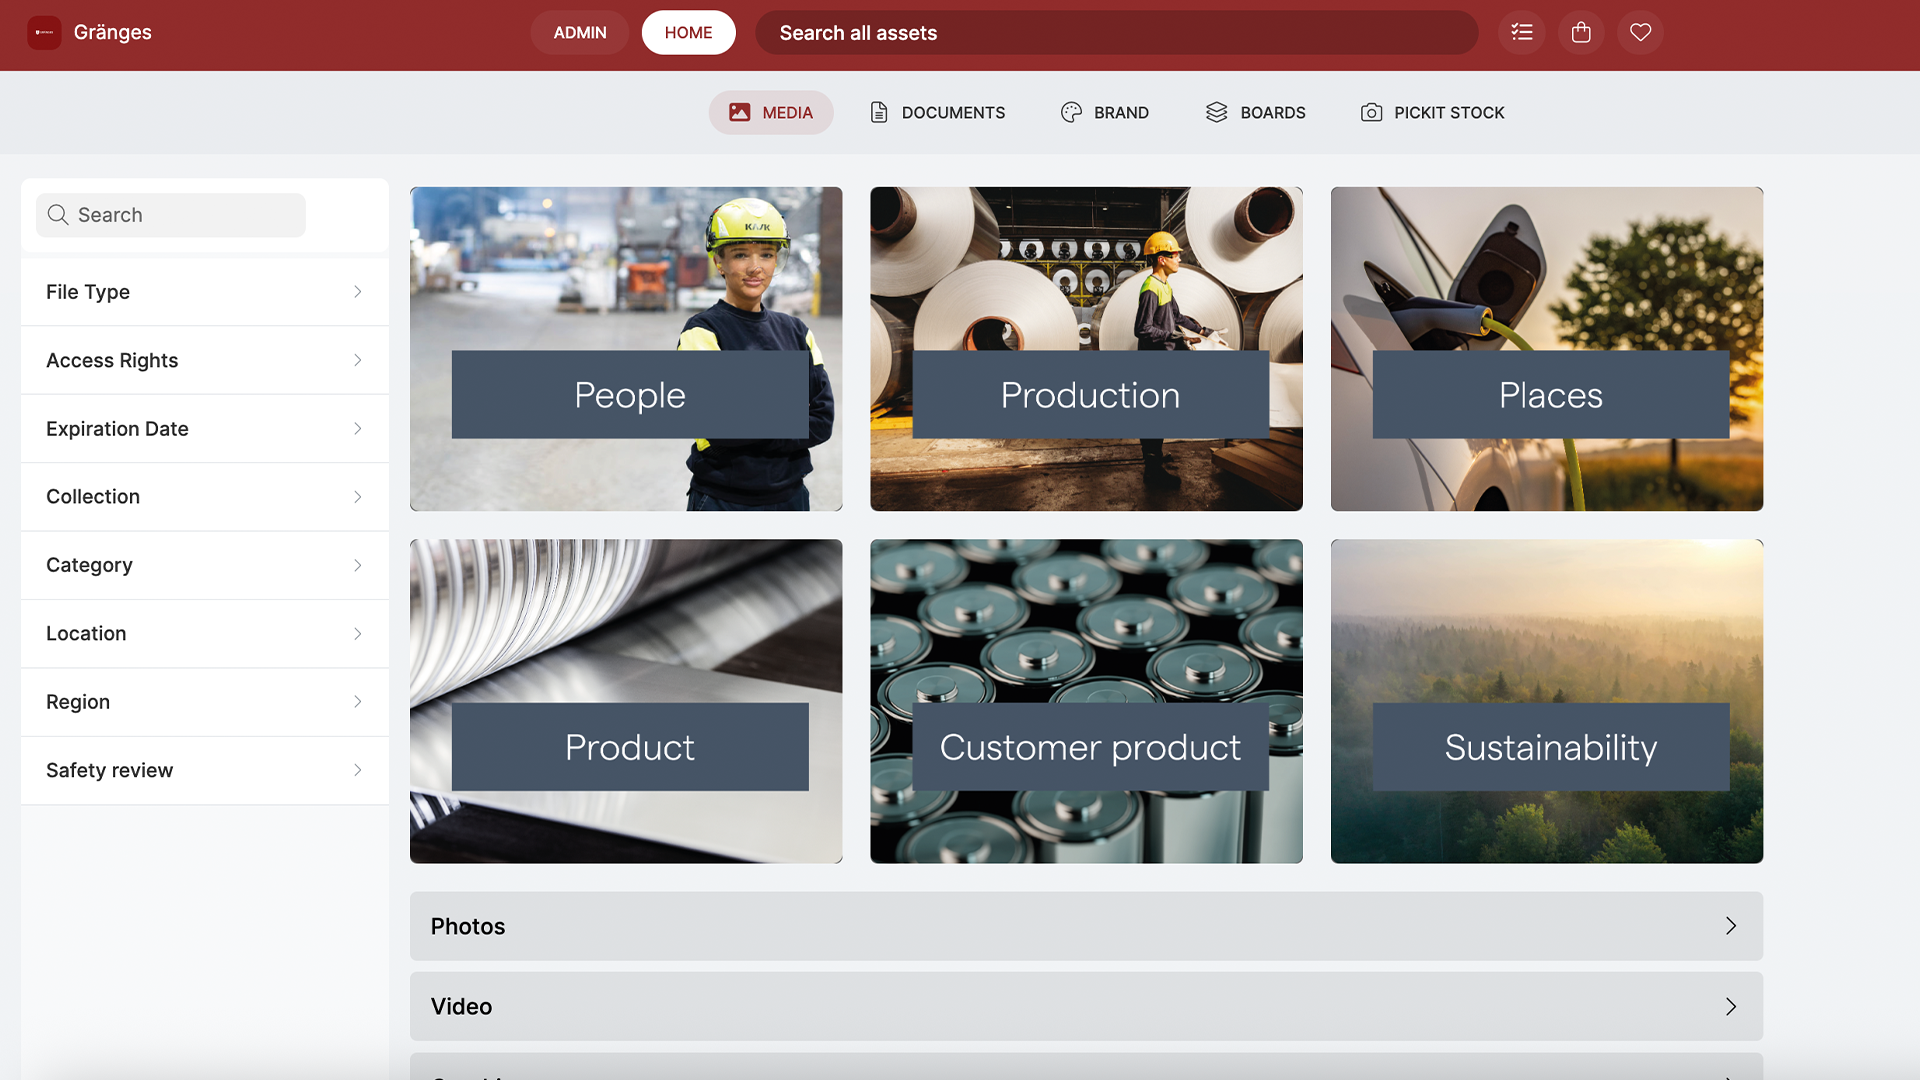This screenshot has width=1920, height=1080.
Task: Open the People category tile
Action: 626,349
